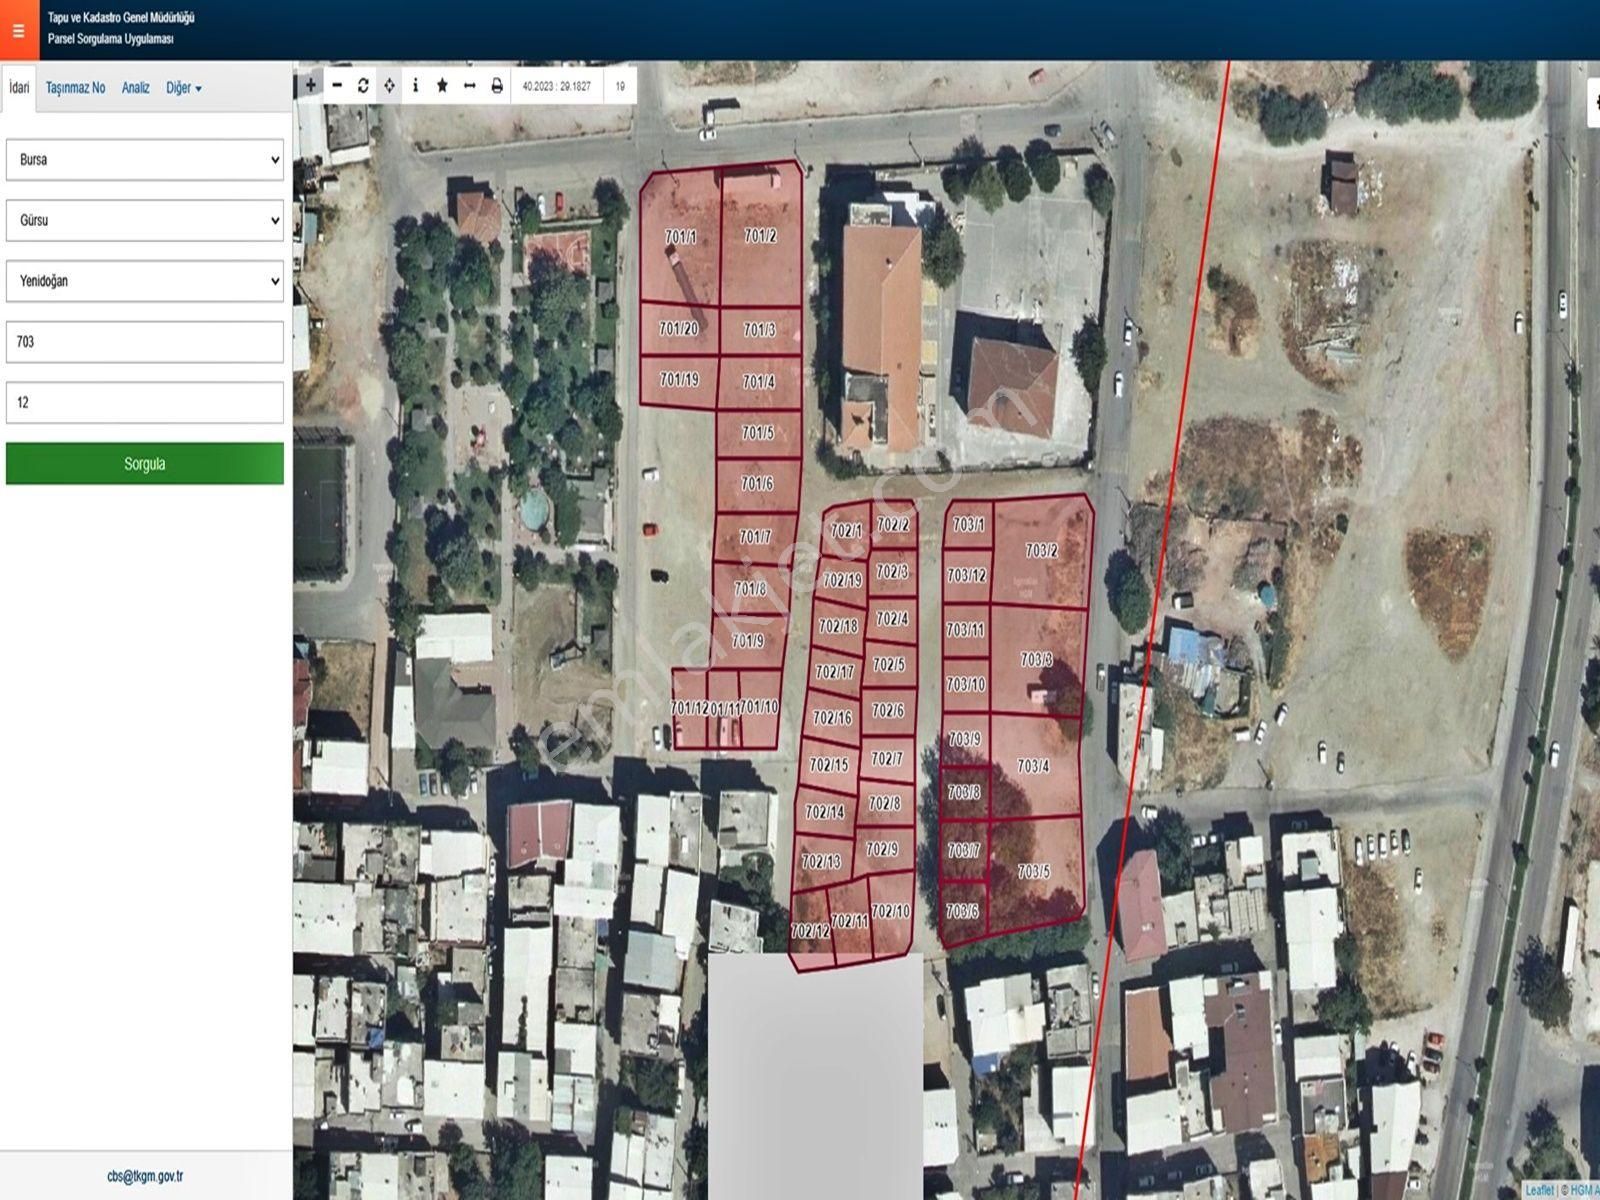The height and width of the screenshot is (1200, 1600).
Task: Select parcel 702/18 on the map
Action: (838, 626)
